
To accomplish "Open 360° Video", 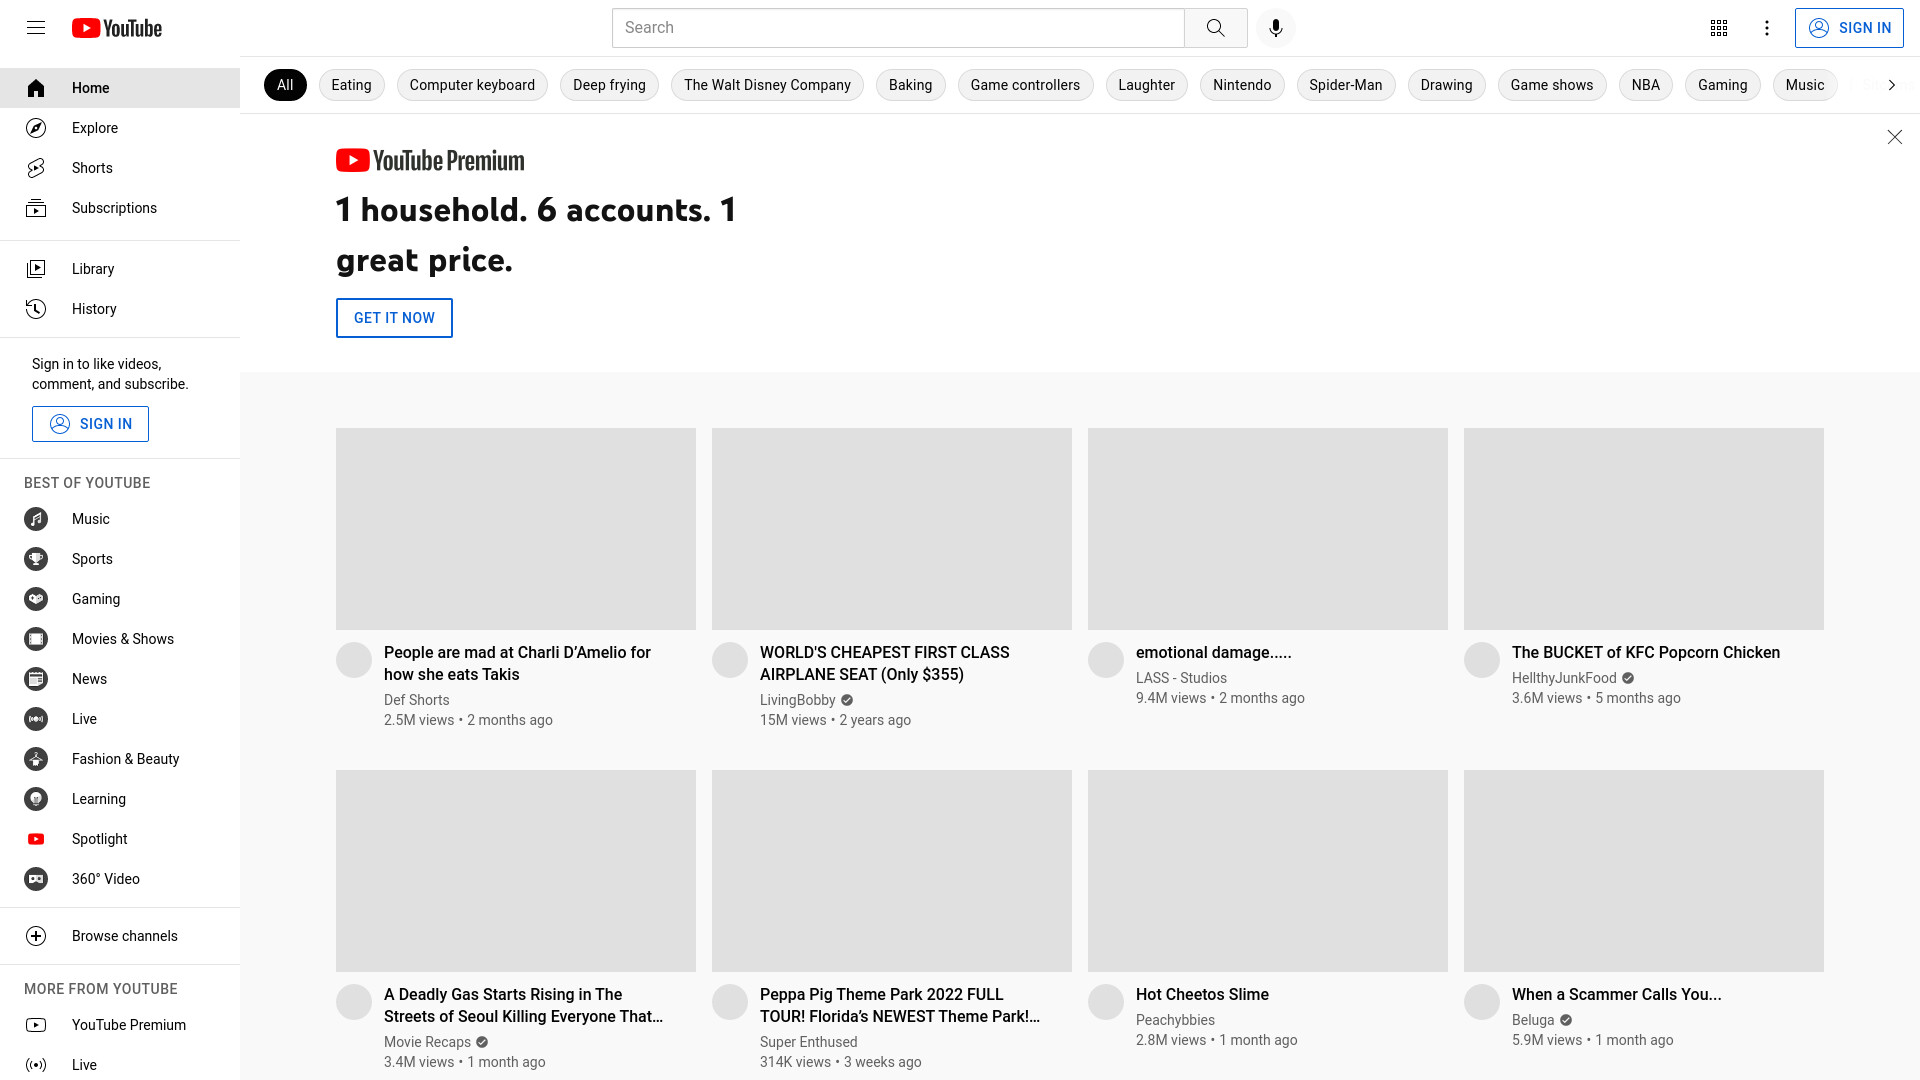I will pyautogui.click(x=120, y=879).
